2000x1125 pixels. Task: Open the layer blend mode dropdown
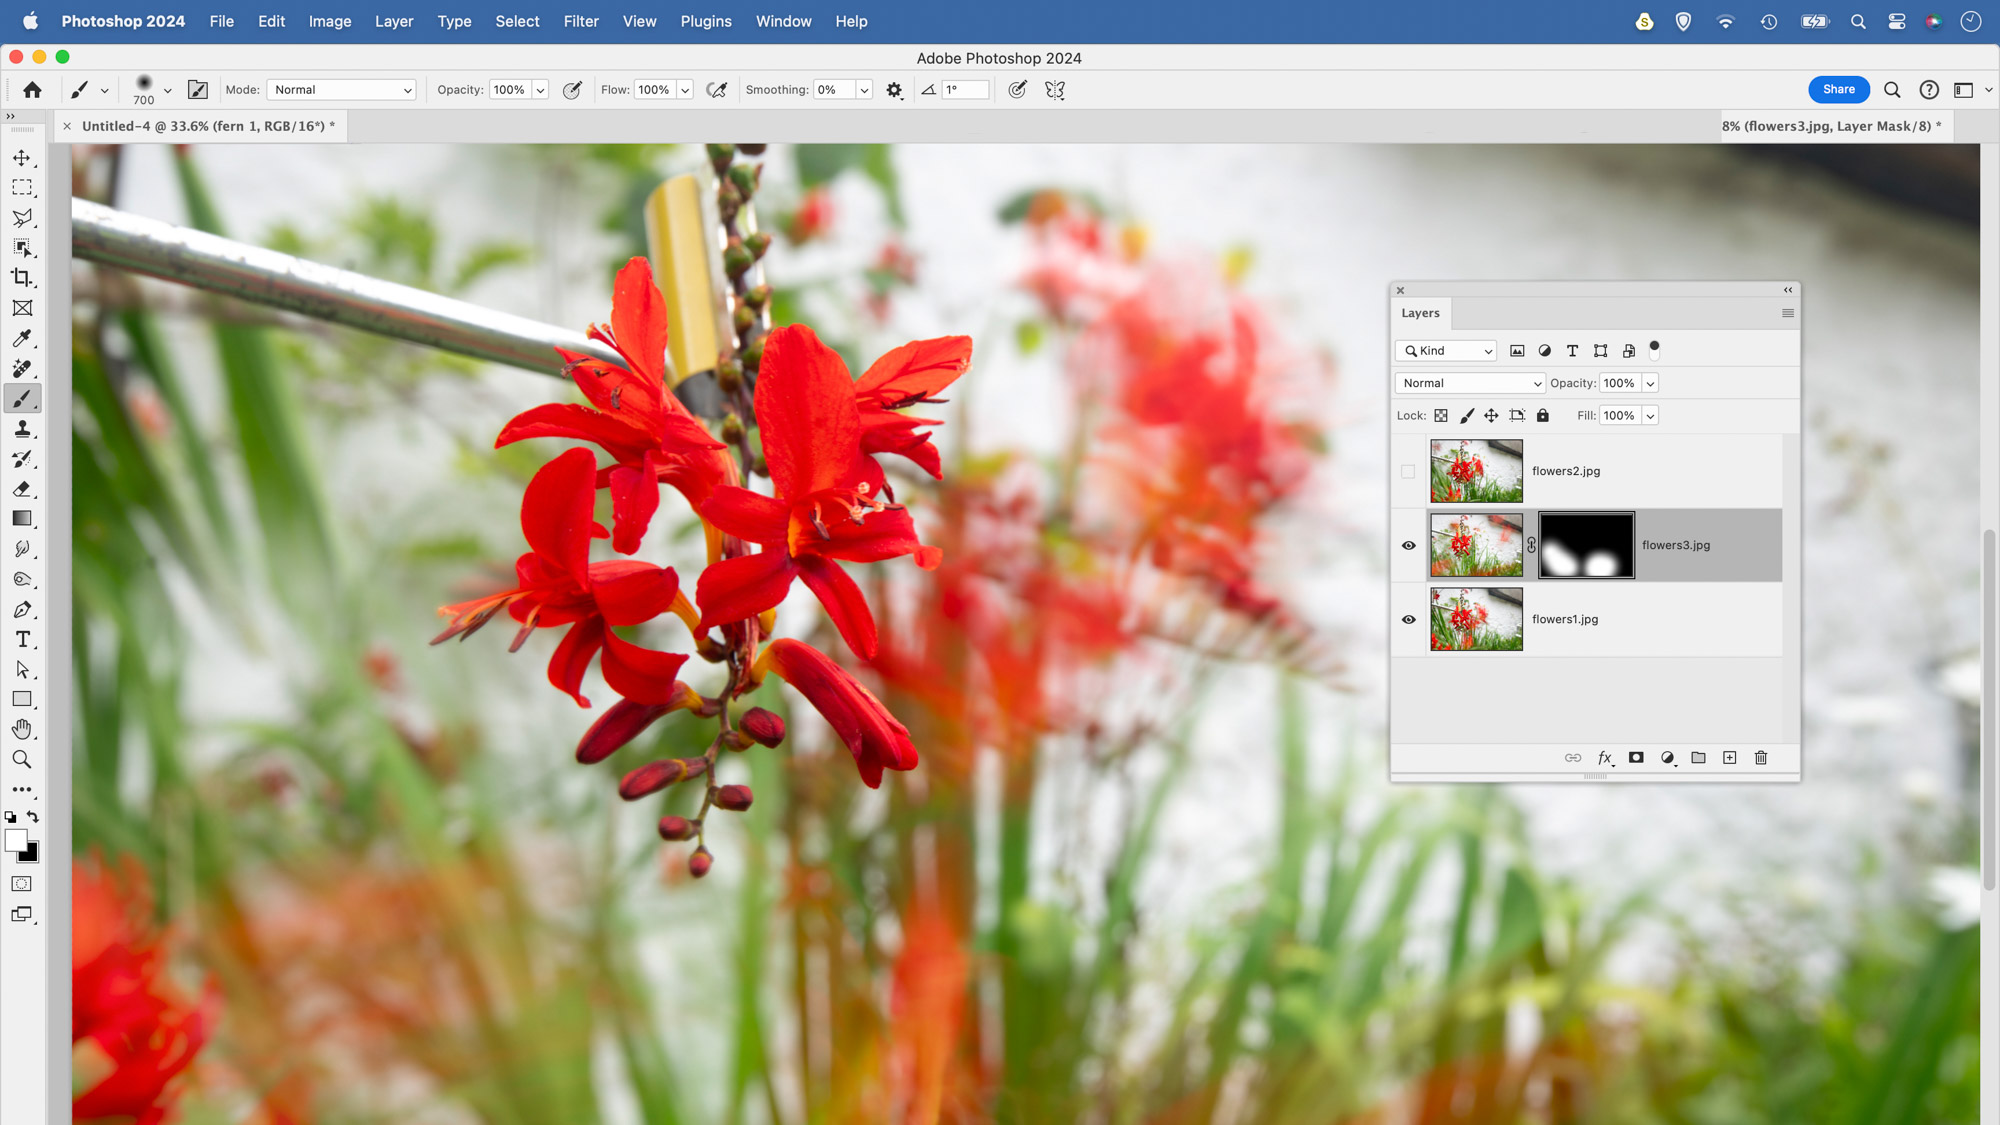click(x=1469, y=383)
